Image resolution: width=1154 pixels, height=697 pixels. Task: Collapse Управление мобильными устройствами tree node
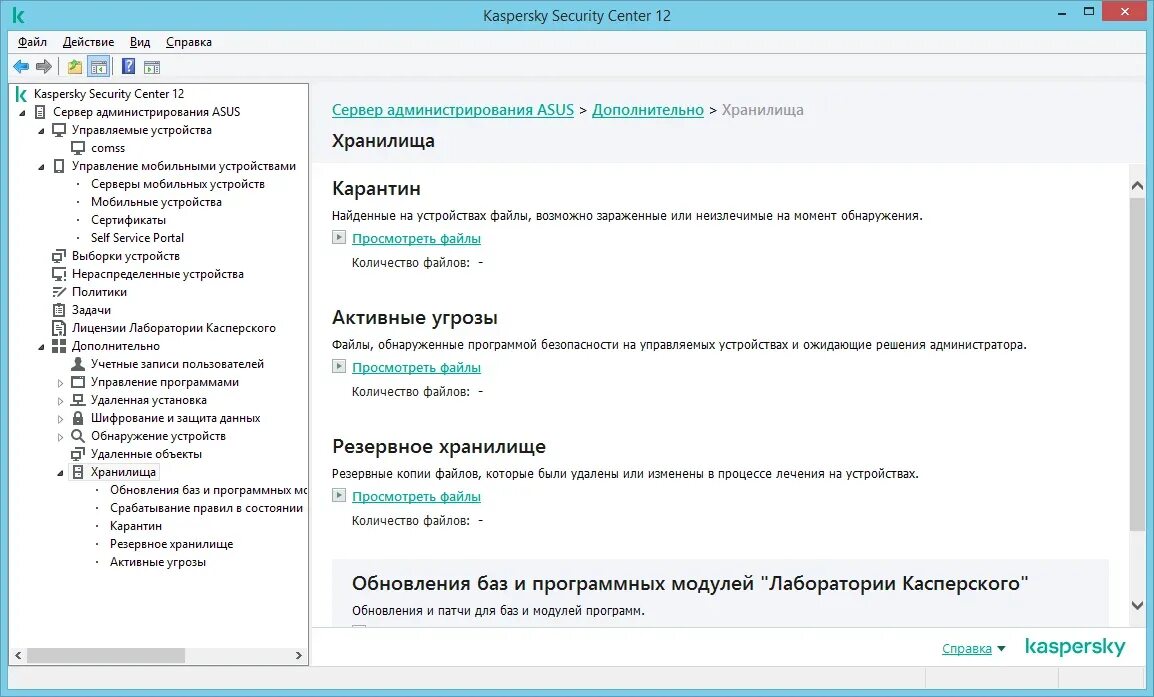41,167
